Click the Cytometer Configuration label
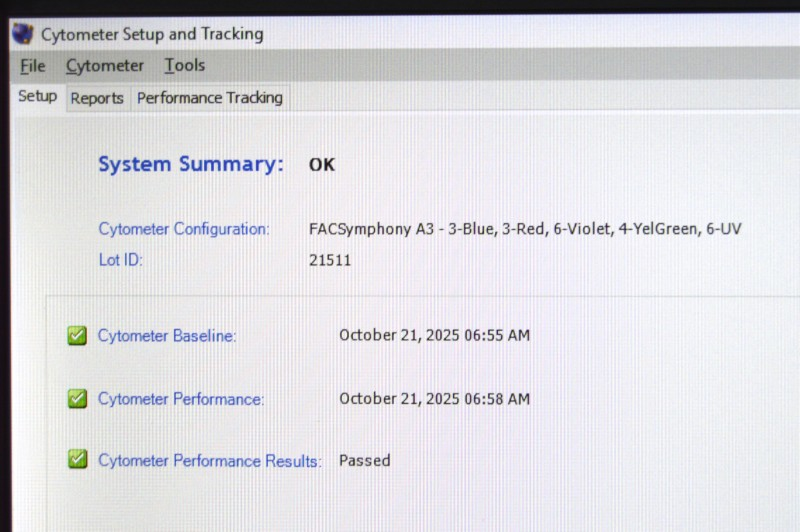Viewport: 800px width, 532px height. click(x=184, y=229)
